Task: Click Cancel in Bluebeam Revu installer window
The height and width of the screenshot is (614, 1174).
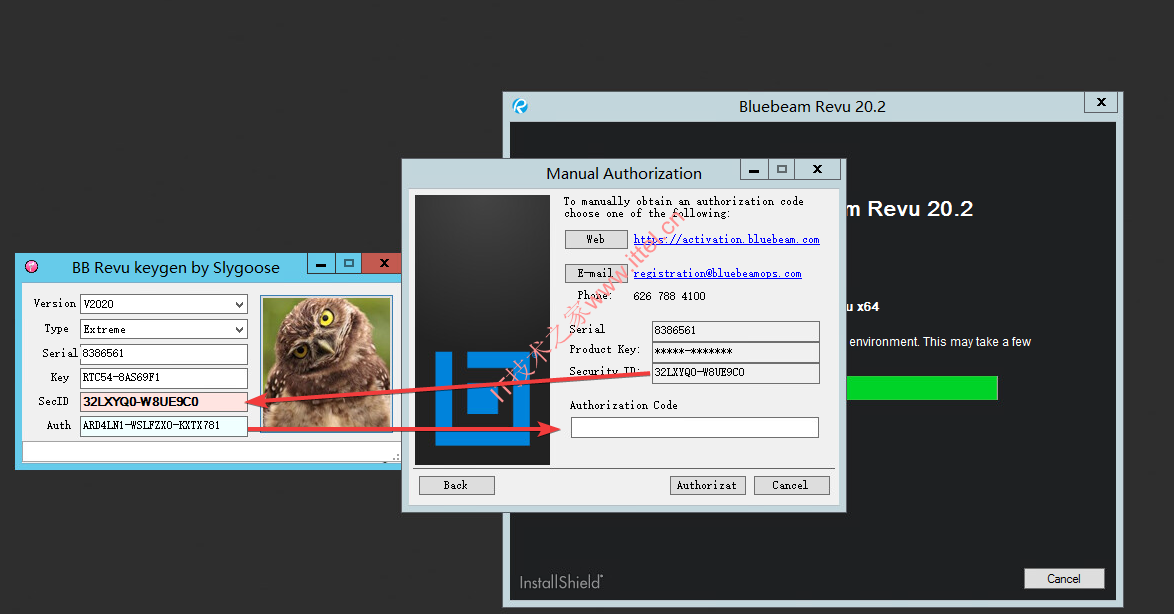Action: (1064, 579)
